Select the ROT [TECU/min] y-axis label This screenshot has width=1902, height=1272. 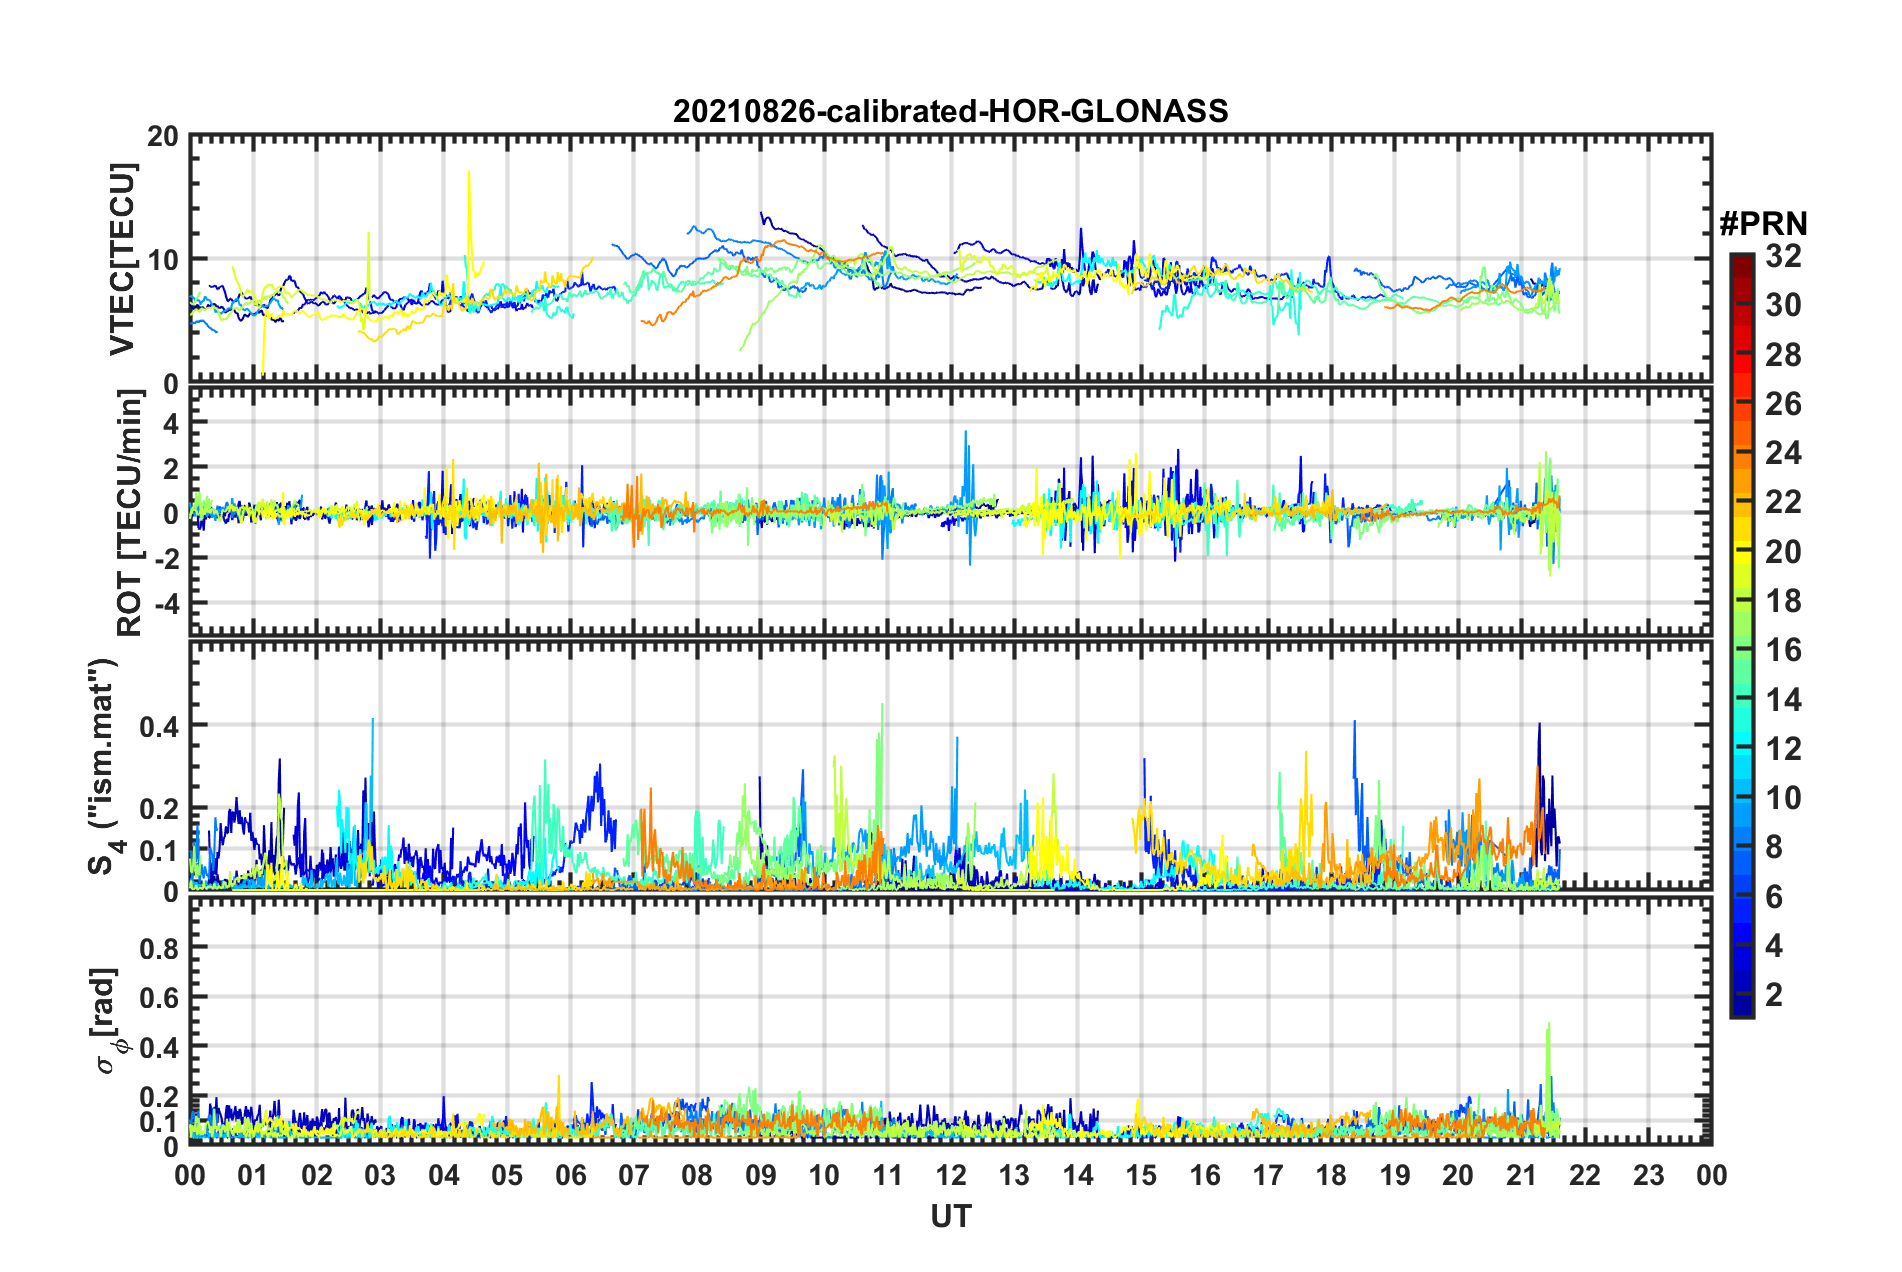130,513
